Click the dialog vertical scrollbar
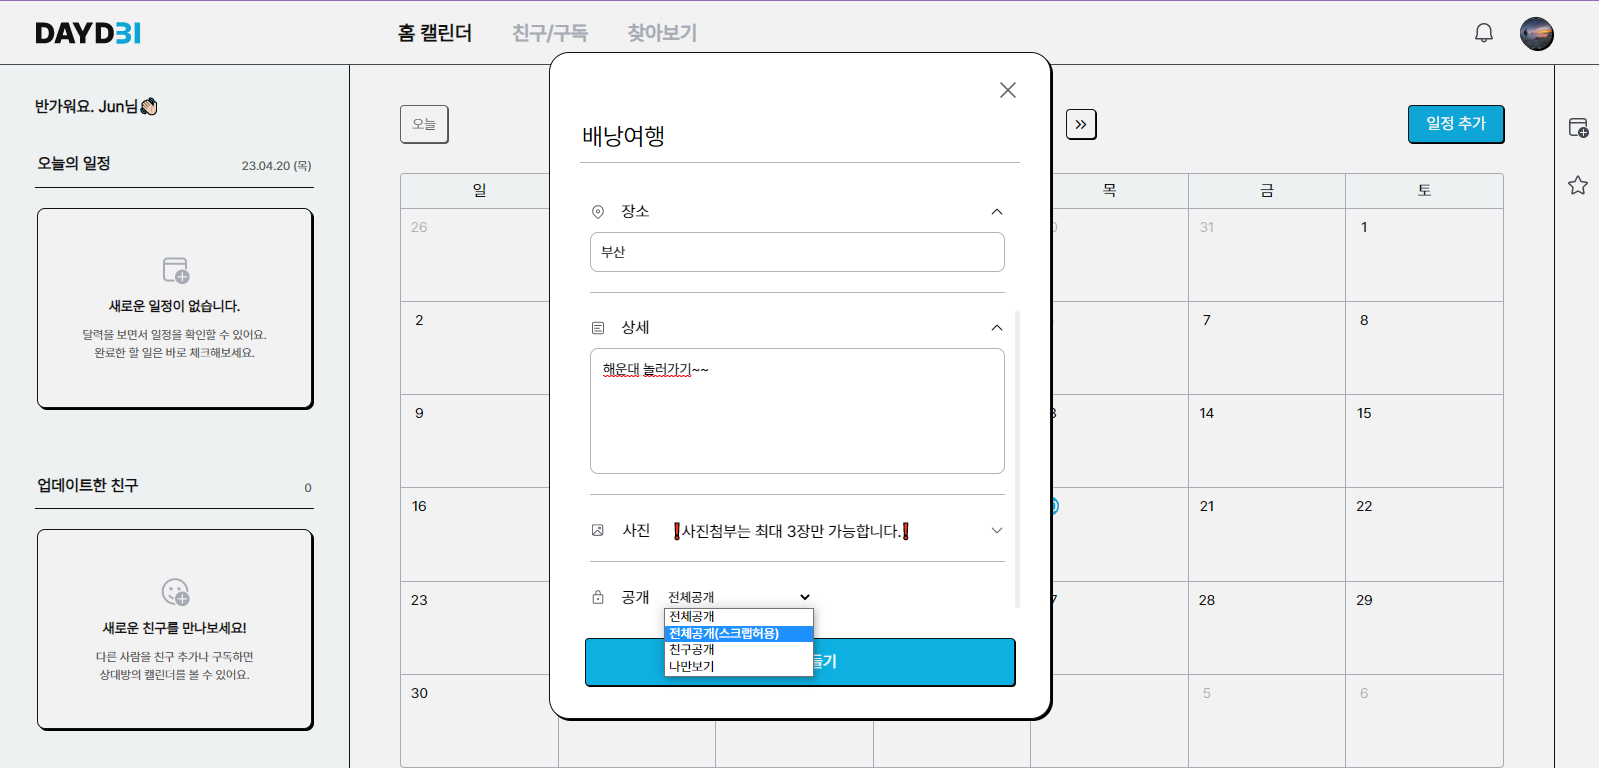Viewport: 1599px width, 768px height. pos(1017,459)
